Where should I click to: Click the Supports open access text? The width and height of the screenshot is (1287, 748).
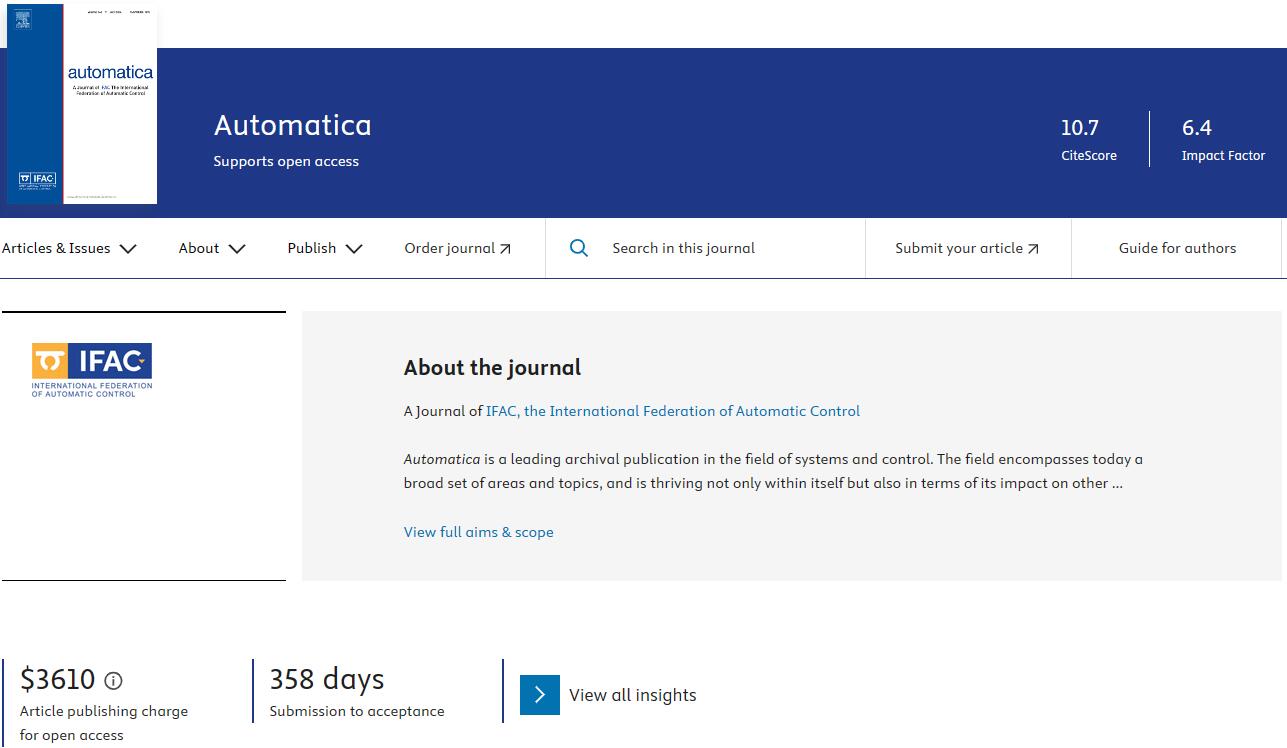click(x=286, y=161)
